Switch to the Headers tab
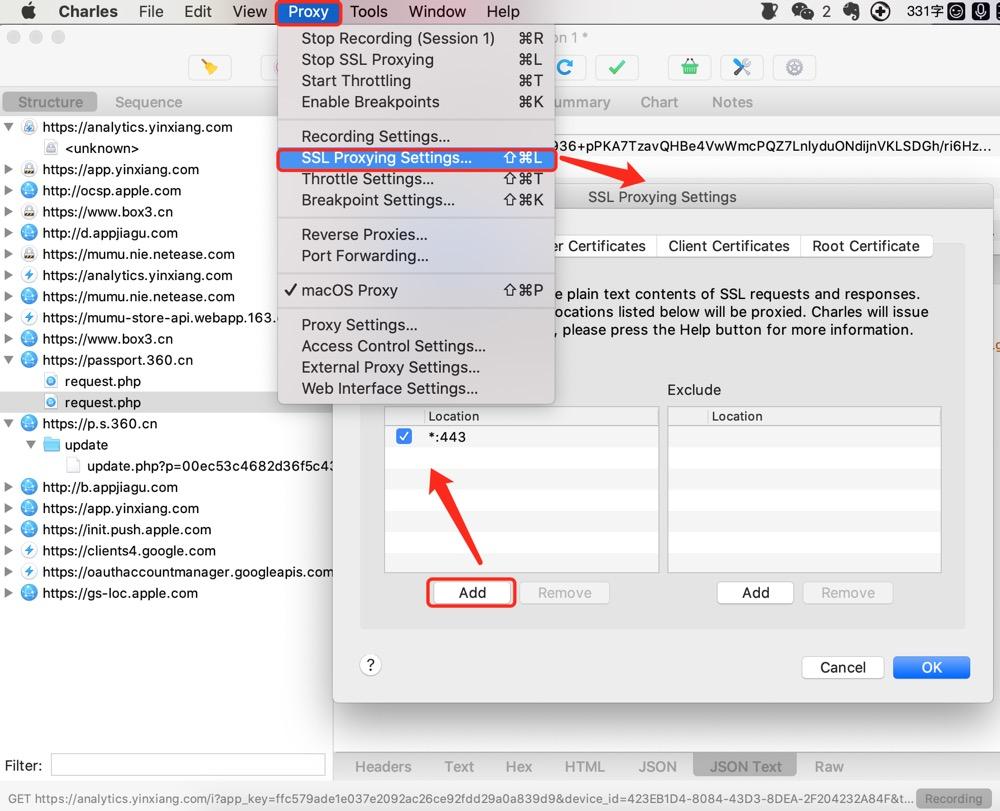The image size is (1000, 811). tap(383, 766)
